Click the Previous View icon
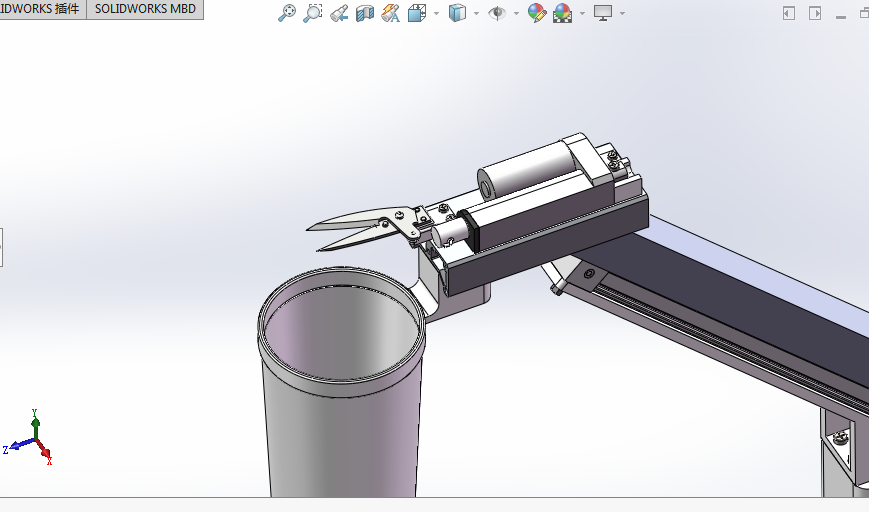 click(339, 13)
